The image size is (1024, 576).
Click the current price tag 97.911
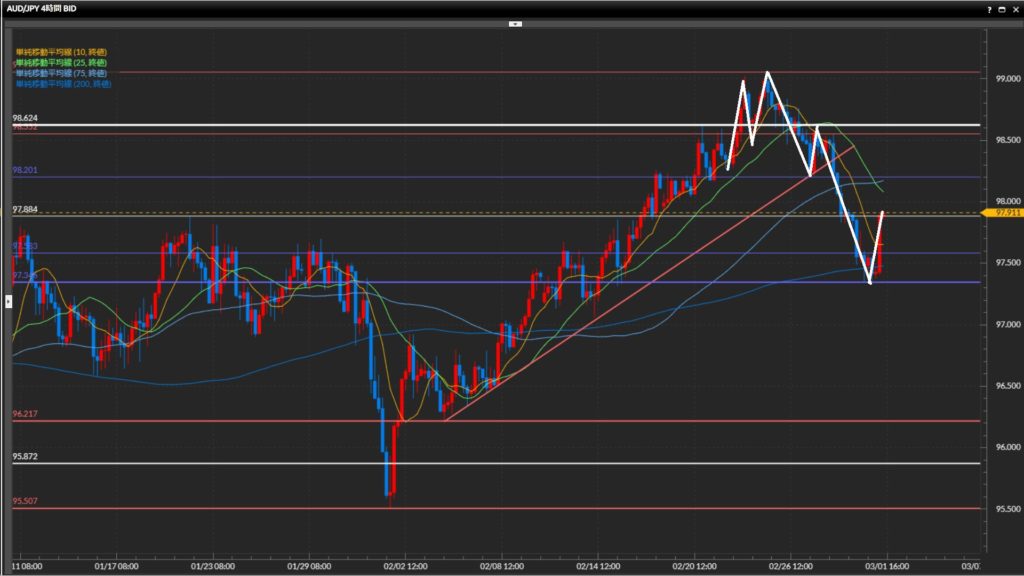click(x=1000, y=213)
